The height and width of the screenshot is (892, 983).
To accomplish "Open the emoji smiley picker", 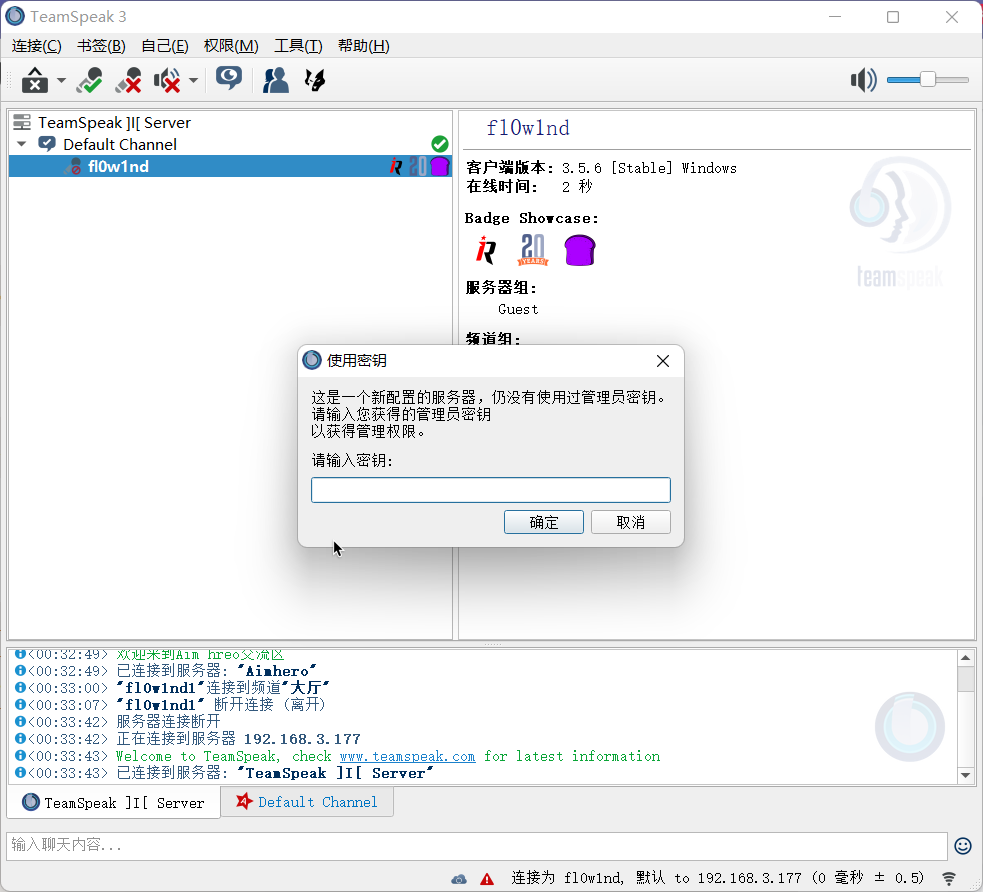I will coord(963,846).
